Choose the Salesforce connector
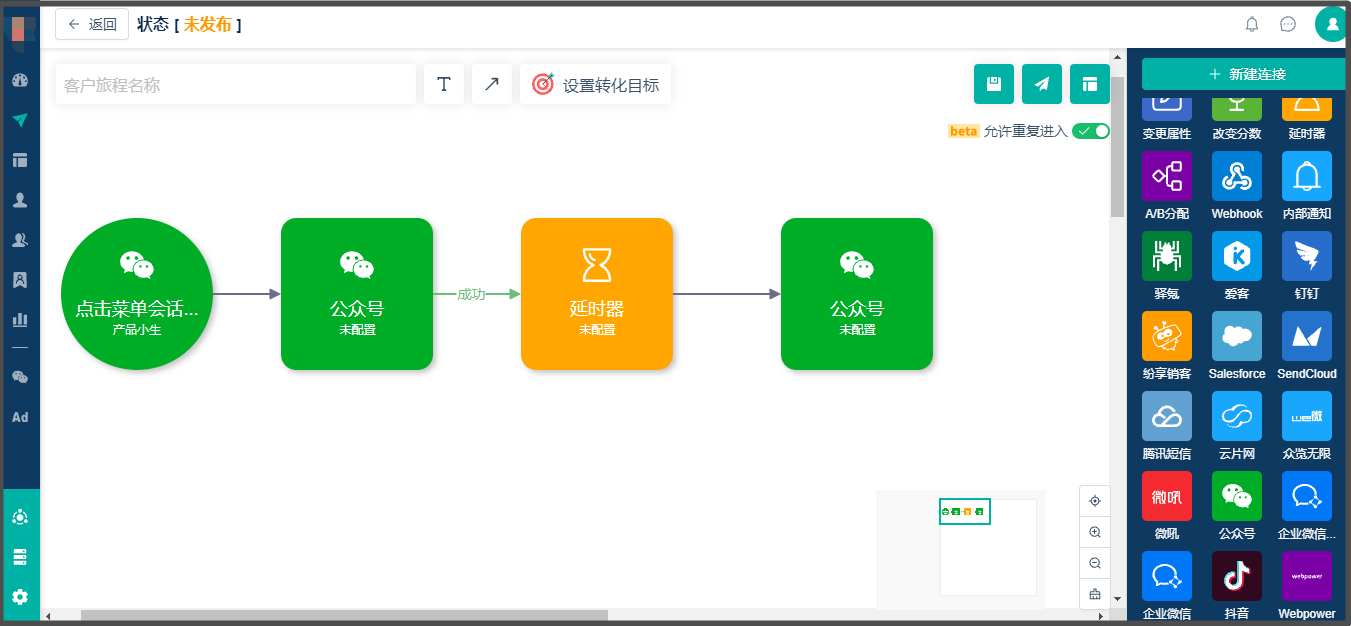 [x=1237, y=346]
